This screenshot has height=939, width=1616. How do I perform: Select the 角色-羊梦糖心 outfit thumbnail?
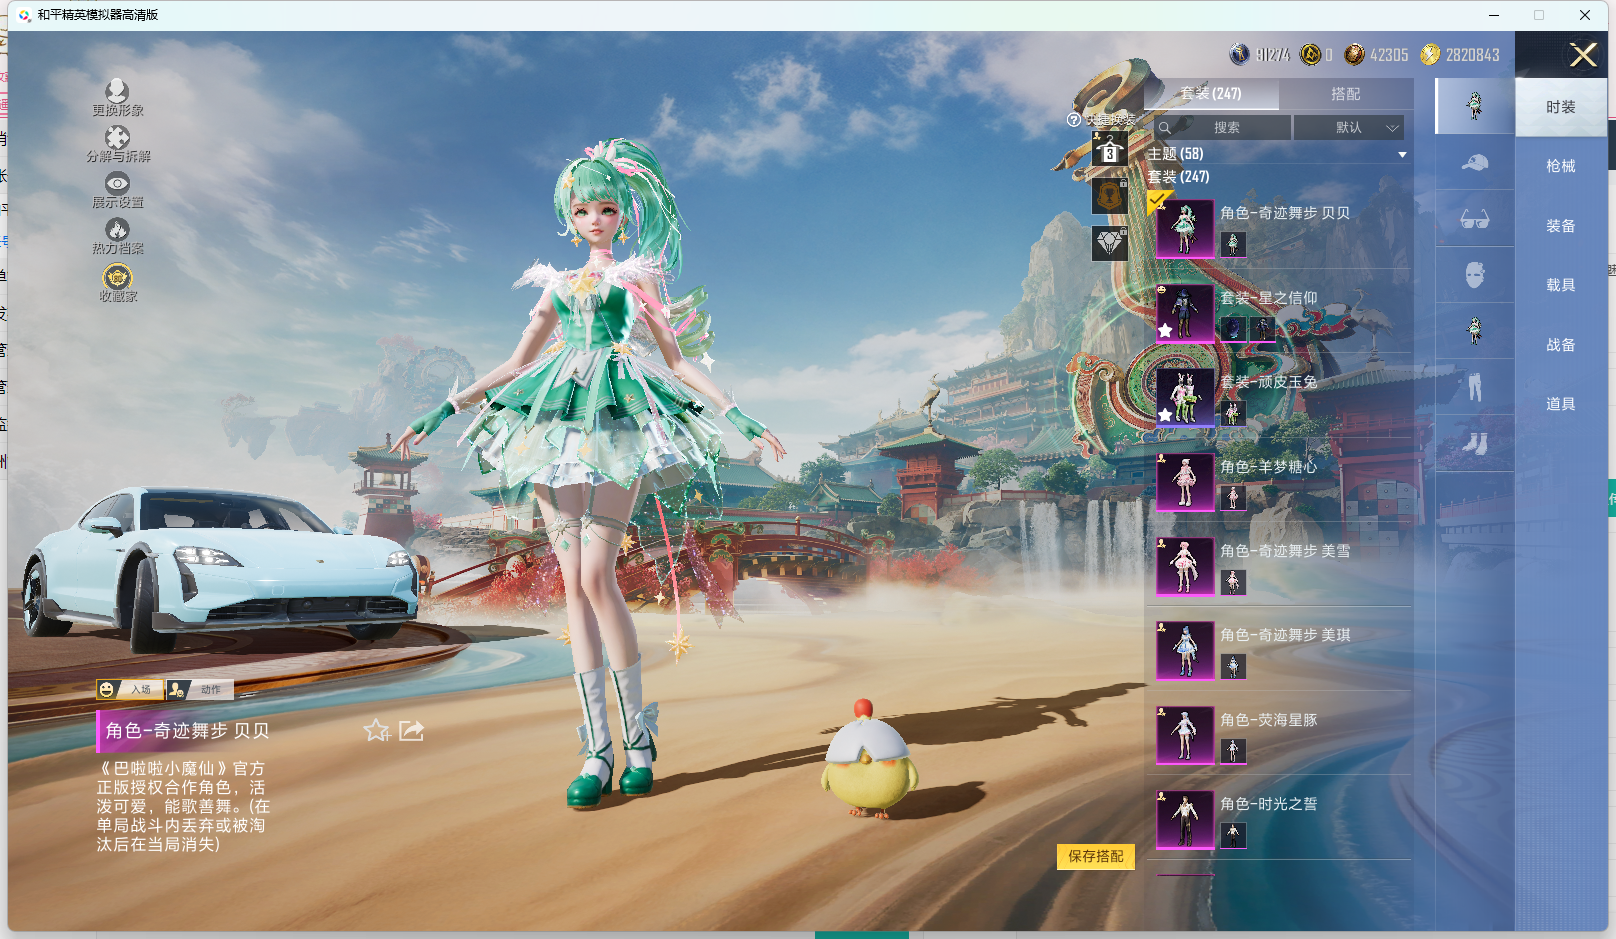[1185, 482]
